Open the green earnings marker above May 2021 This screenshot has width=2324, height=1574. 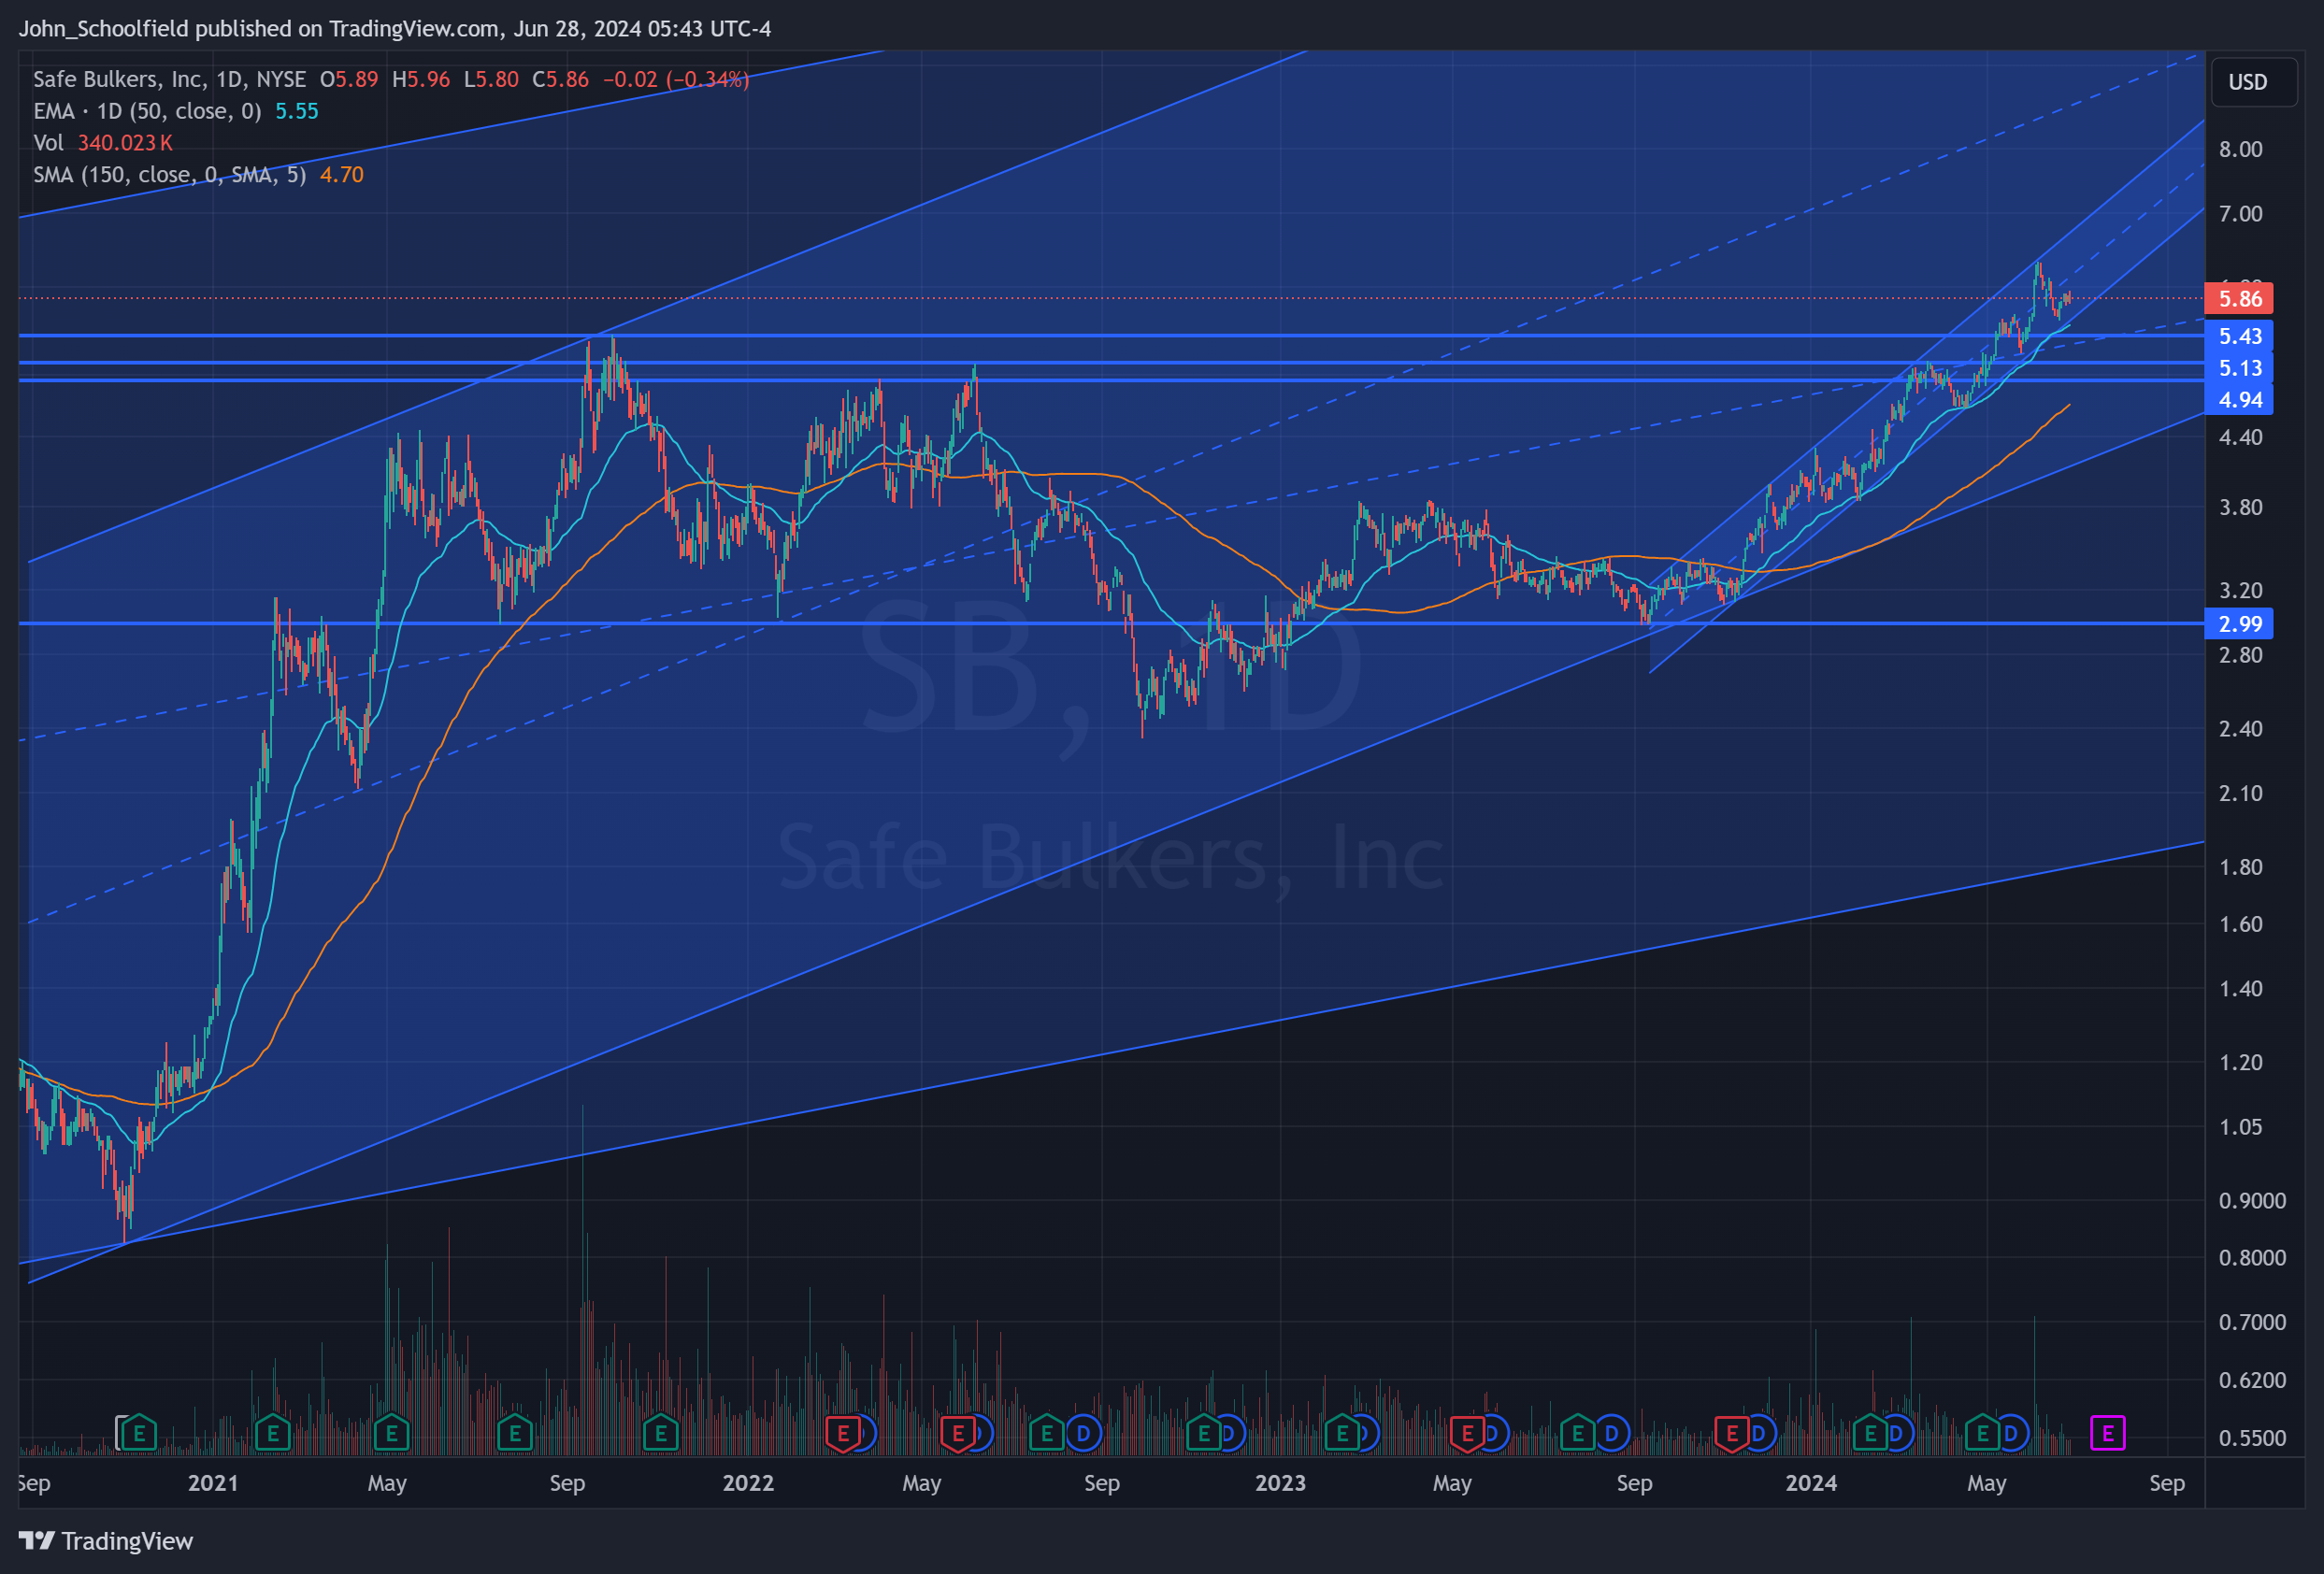(391, 1434)
